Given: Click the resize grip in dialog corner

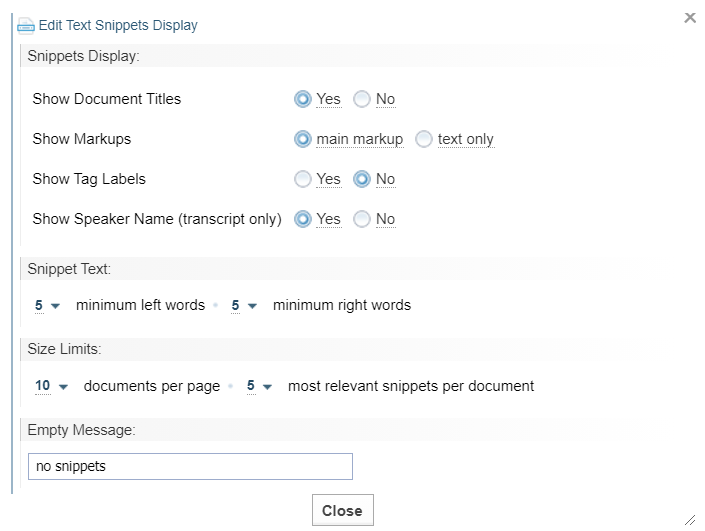Looking at the screenshot, I should (690, 520).
